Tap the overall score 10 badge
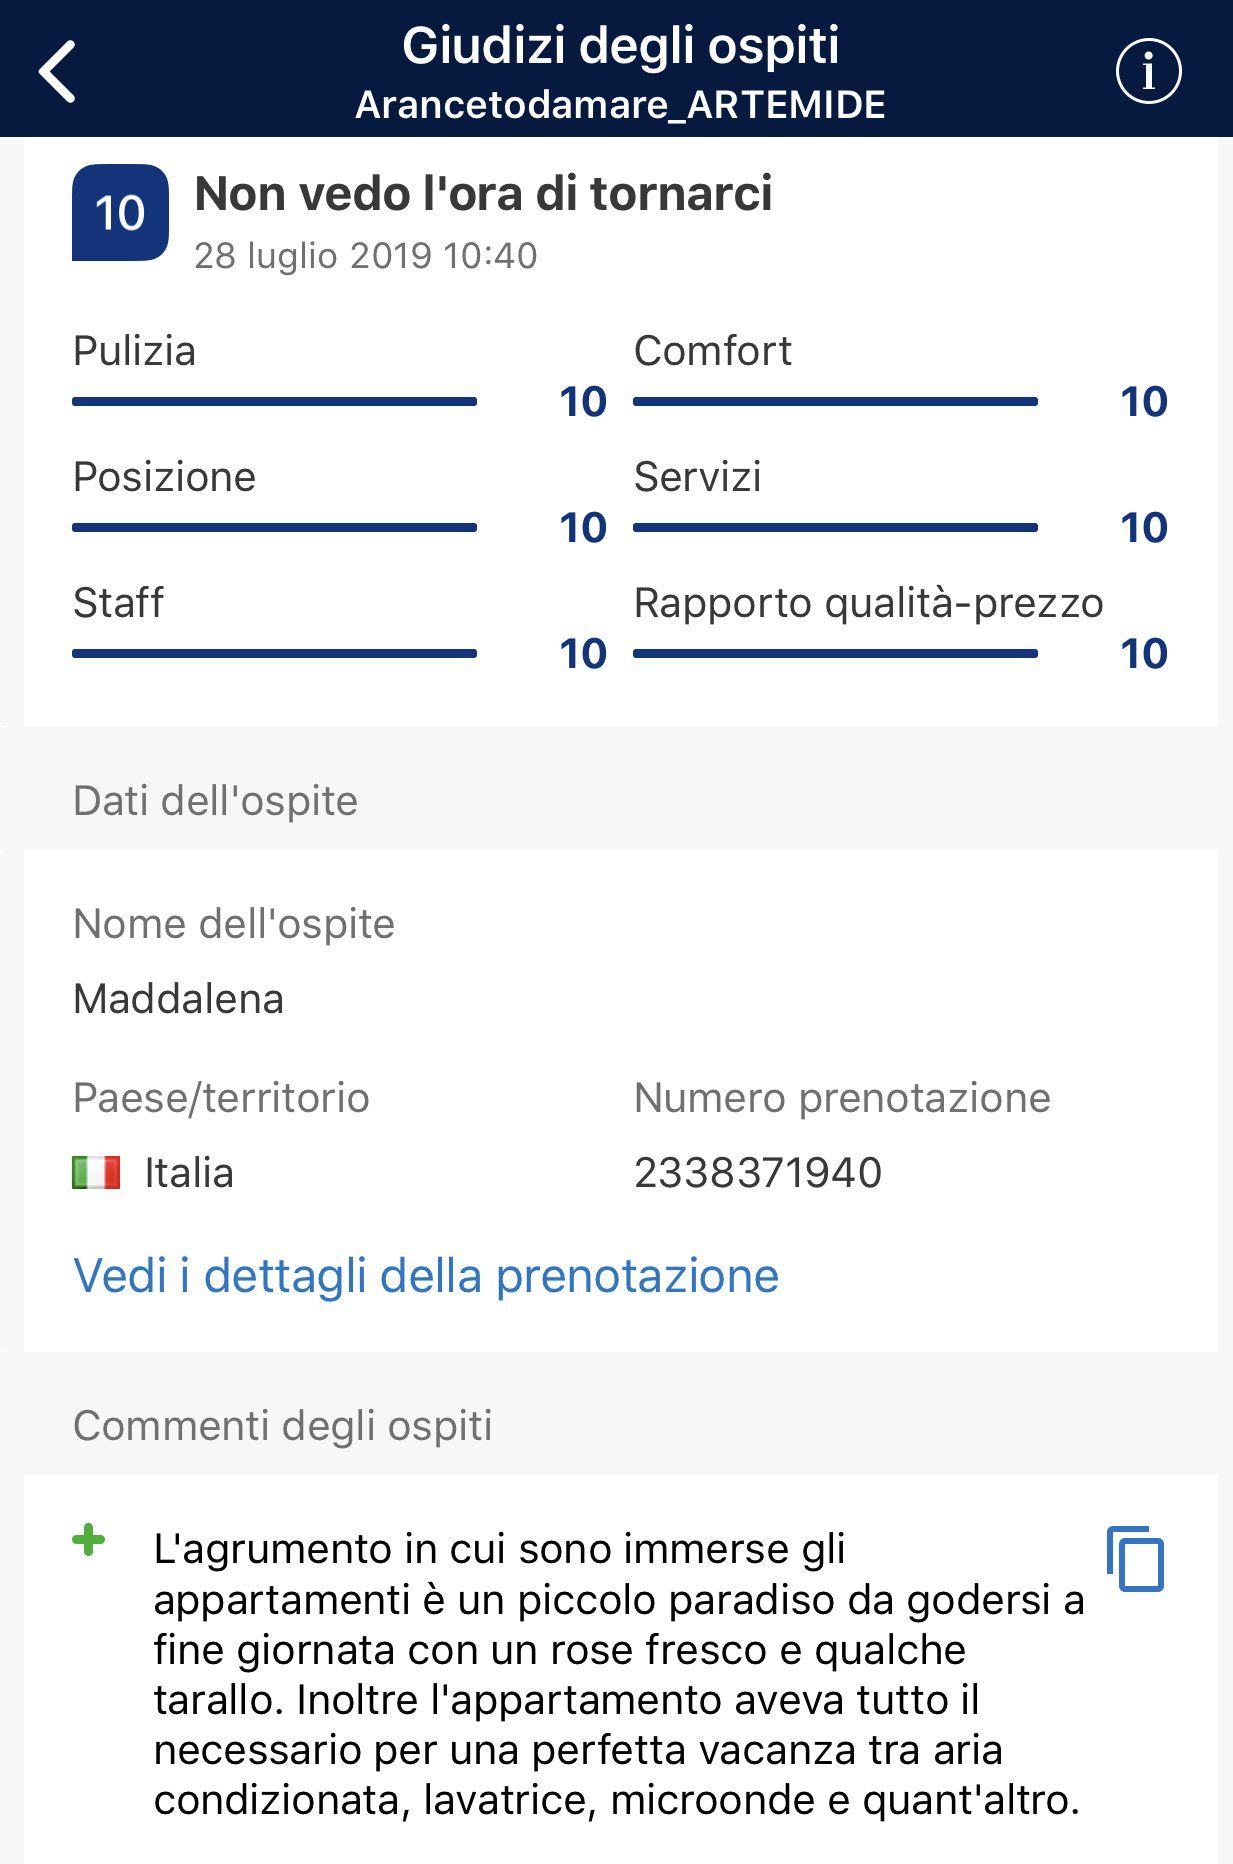Viewport: 1233px width, 1864px height. (120, 213)
